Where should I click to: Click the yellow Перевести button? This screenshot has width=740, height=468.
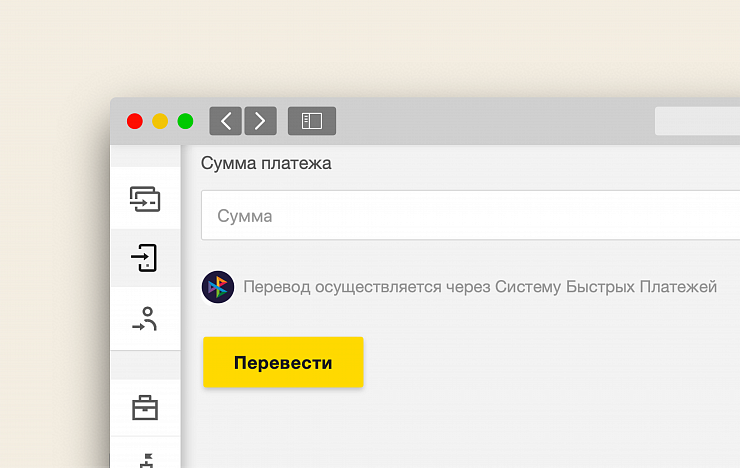pyautogui.click(x=283, y=362)
